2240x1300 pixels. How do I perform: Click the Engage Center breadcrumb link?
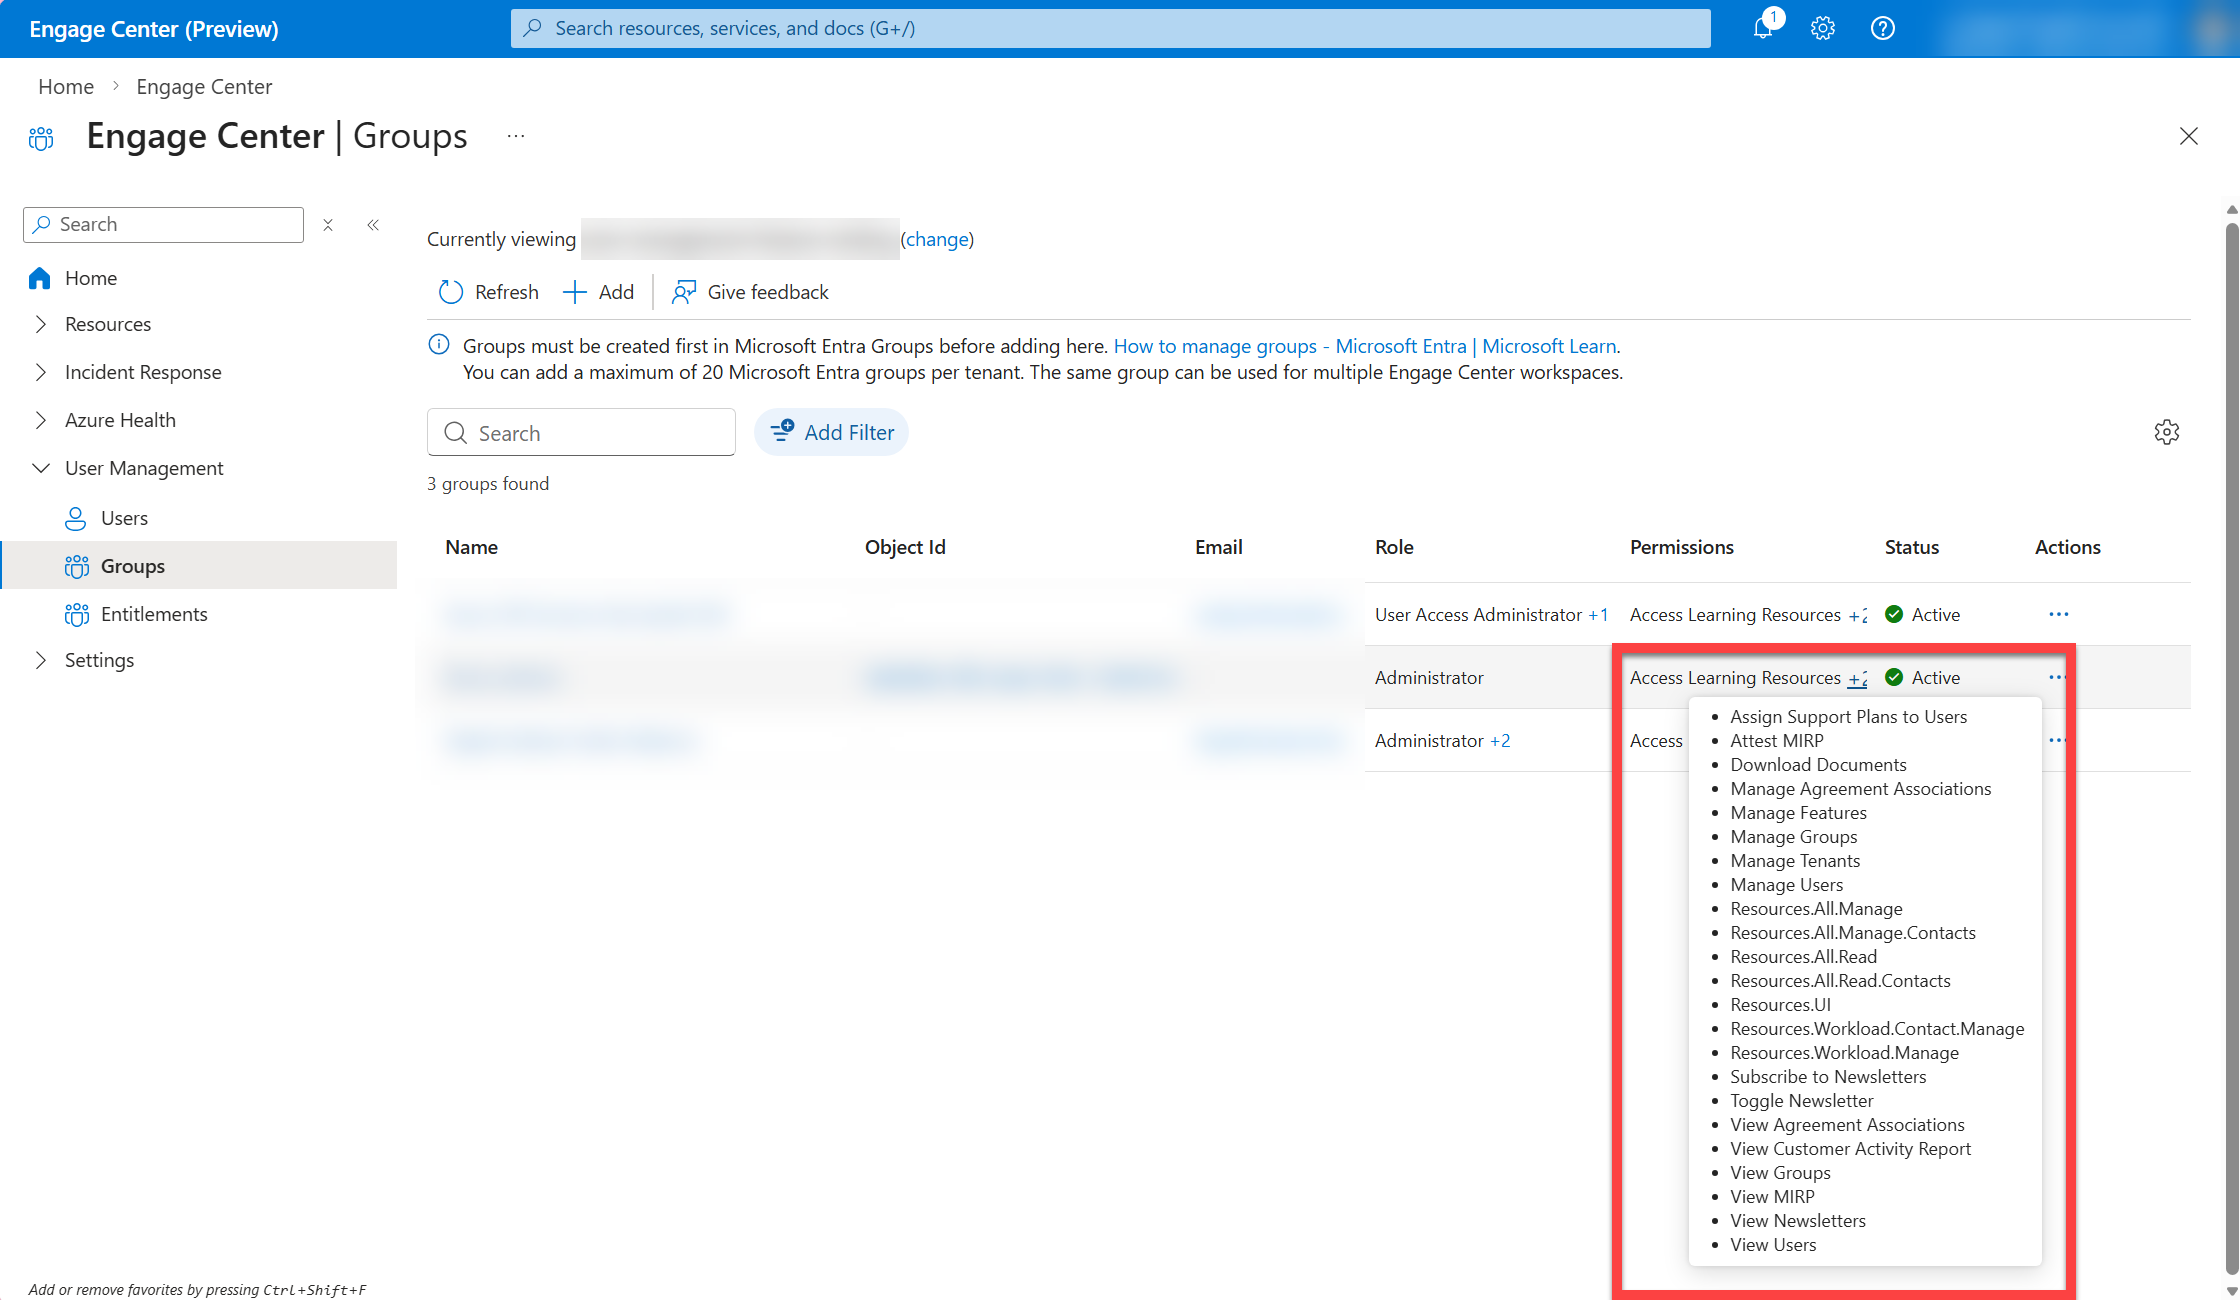click(x=204, y=87)
